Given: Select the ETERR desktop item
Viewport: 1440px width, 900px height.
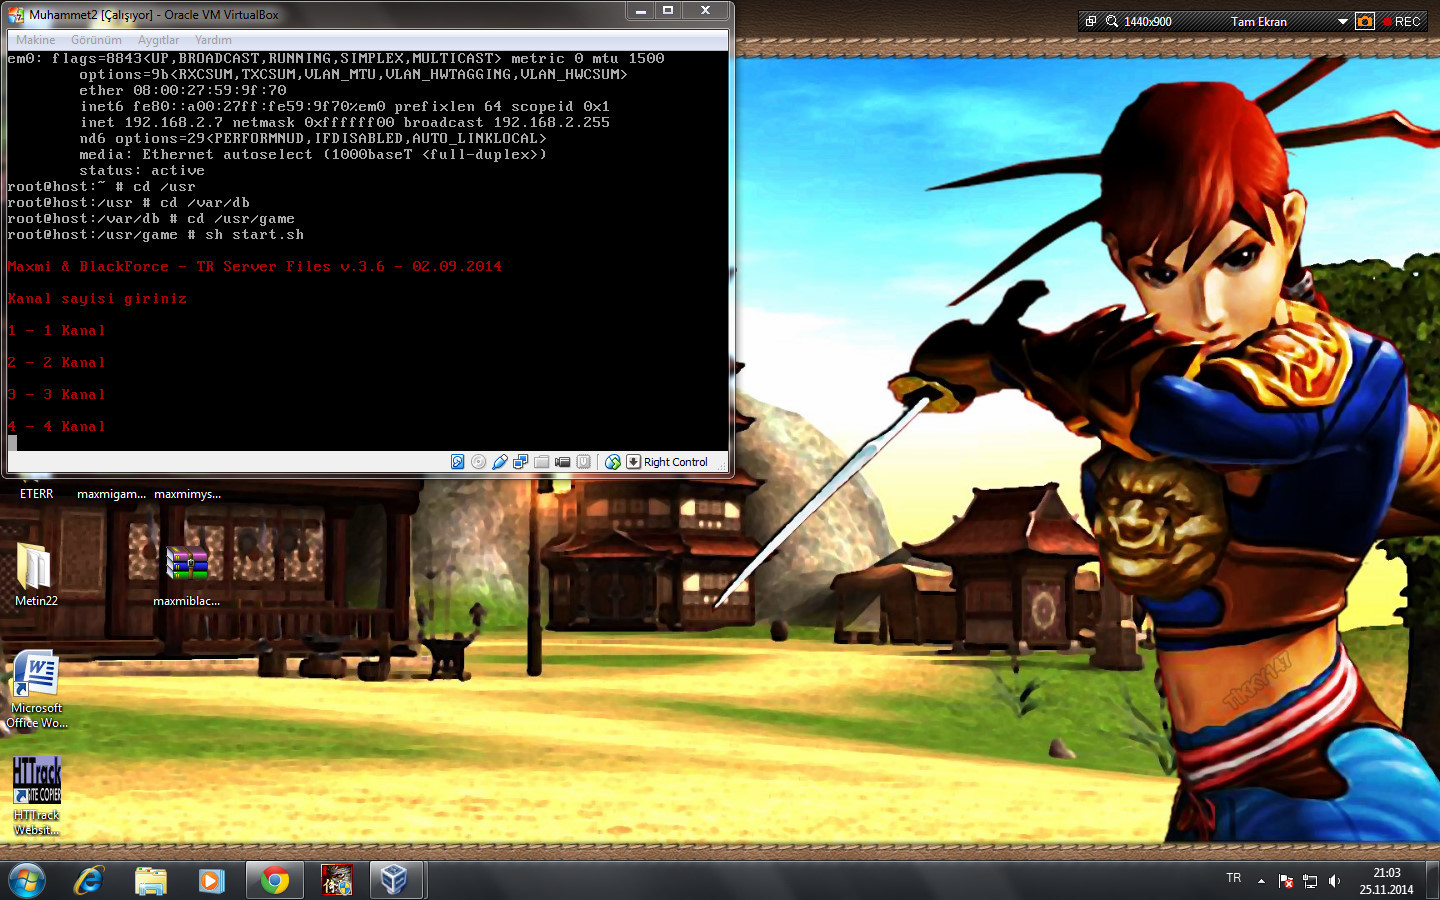Looking at the screenshot, I should (x=37, y=494).
